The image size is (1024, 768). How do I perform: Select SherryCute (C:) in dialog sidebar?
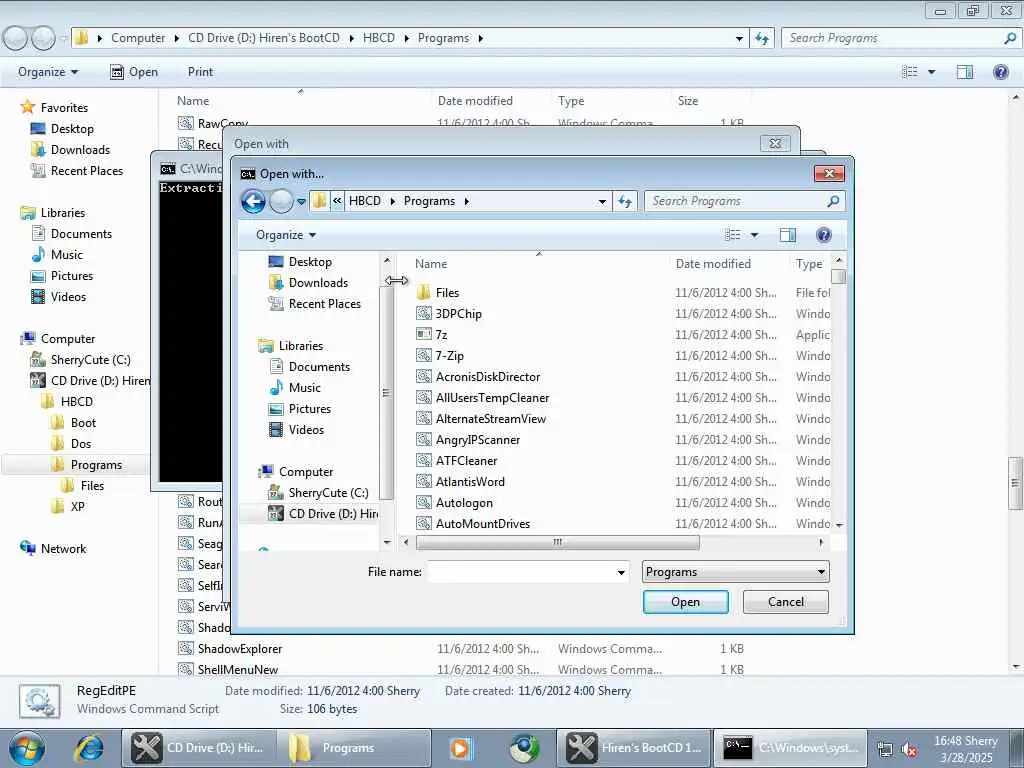[x=328, y=493]
